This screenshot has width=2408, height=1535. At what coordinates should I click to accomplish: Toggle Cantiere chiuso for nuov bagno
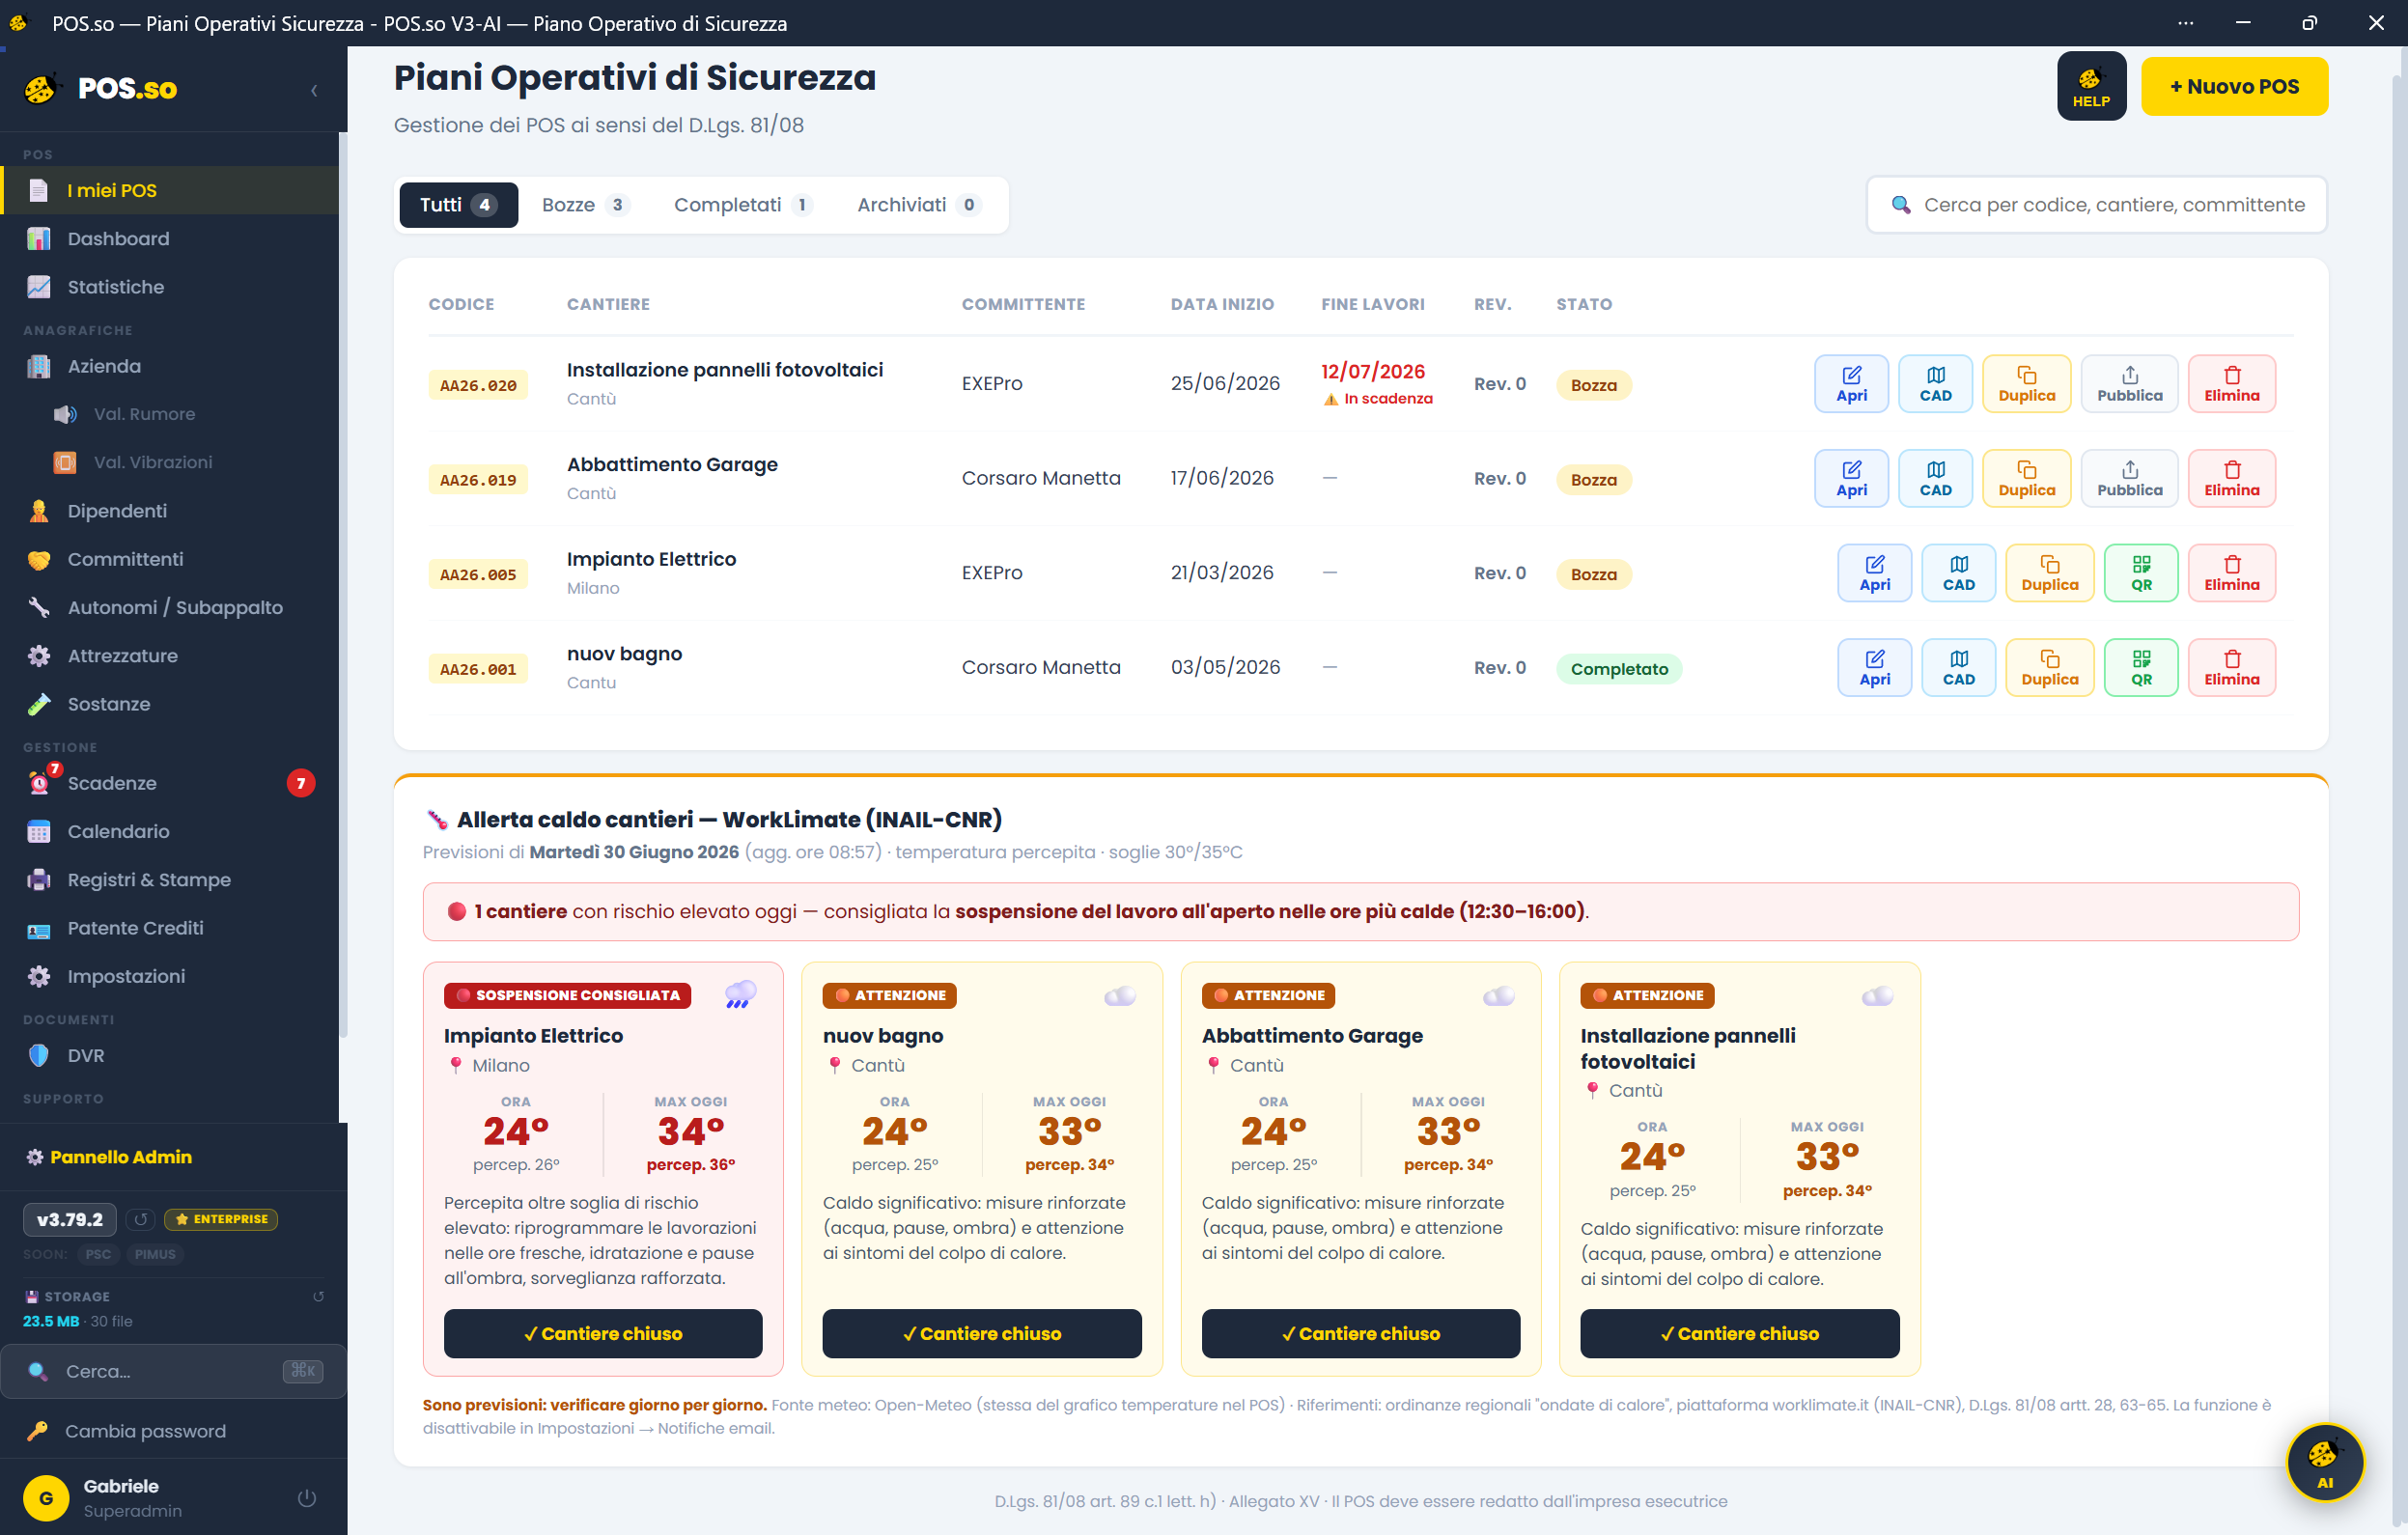point(982,1333)
